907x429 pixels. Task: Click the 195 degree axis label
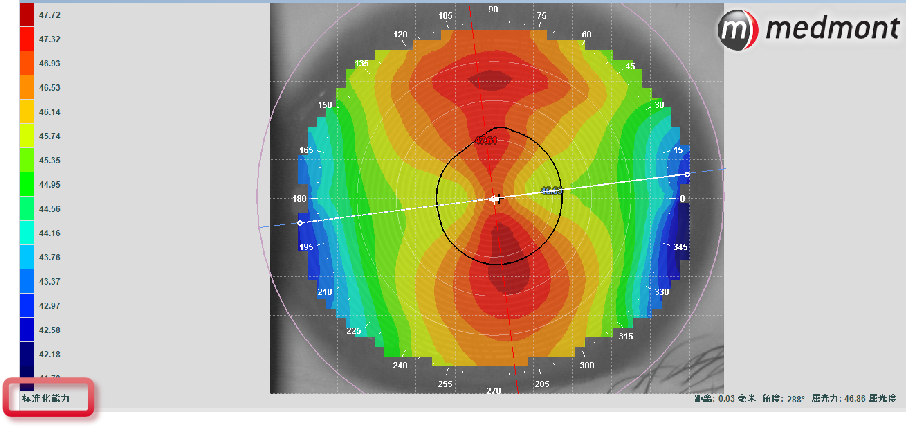(x=307, y=247)
